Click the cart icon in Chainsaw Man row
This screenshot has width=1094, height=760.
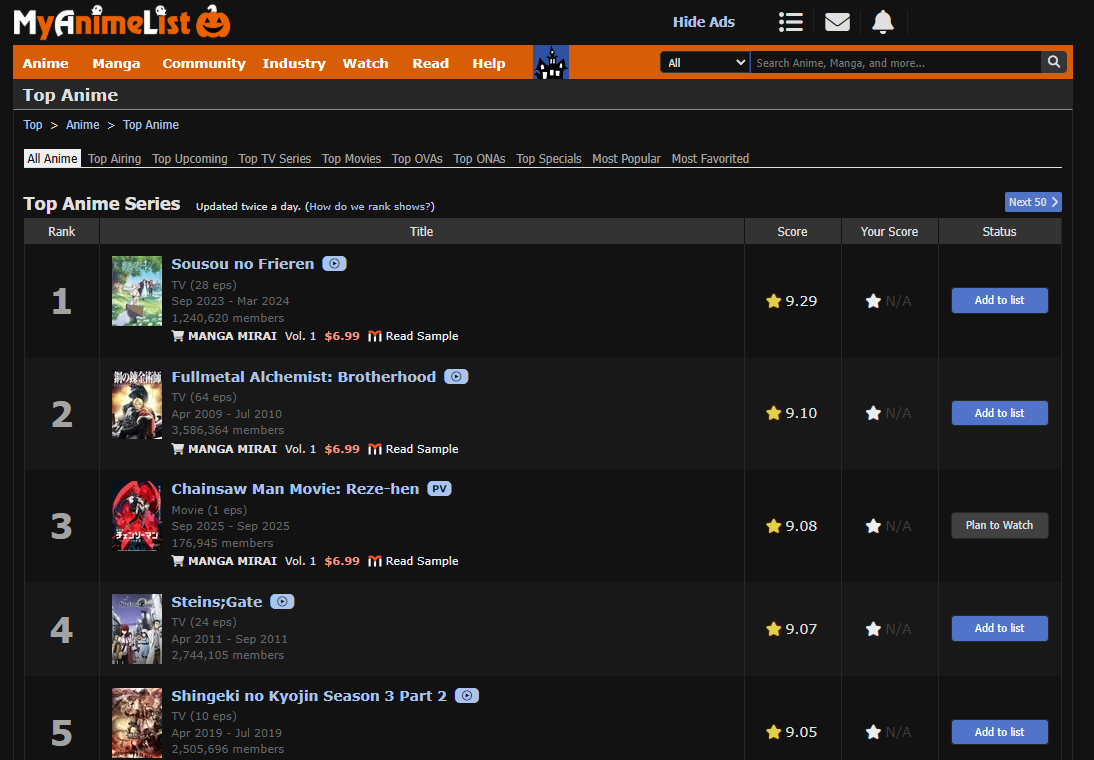(x=178, y=560)
